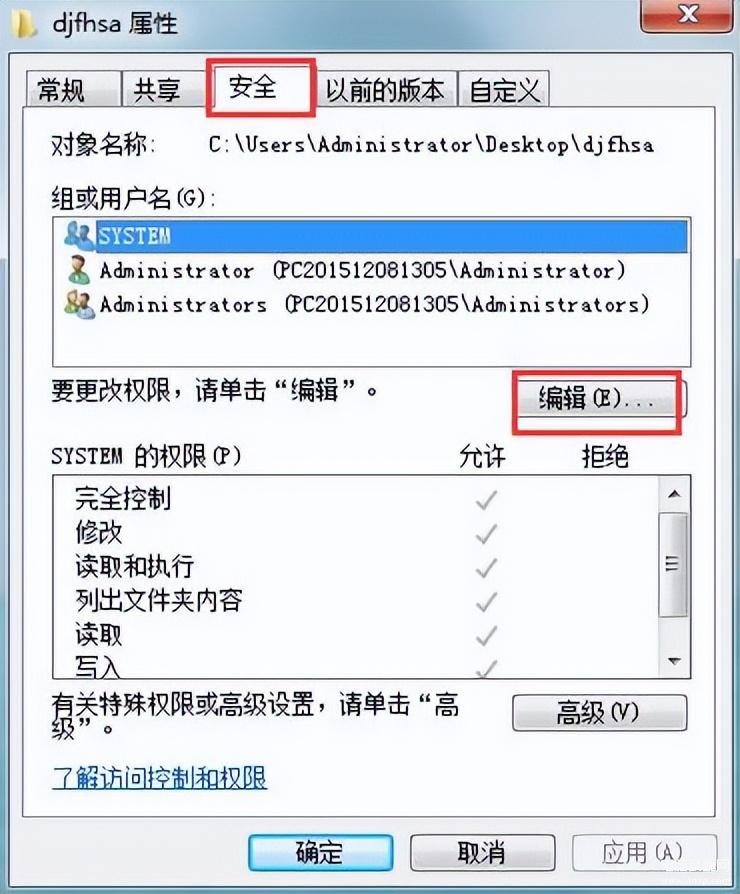Open the 以前的版本 tab
Viewport: 740px width, 894px height.
[385, 89]
